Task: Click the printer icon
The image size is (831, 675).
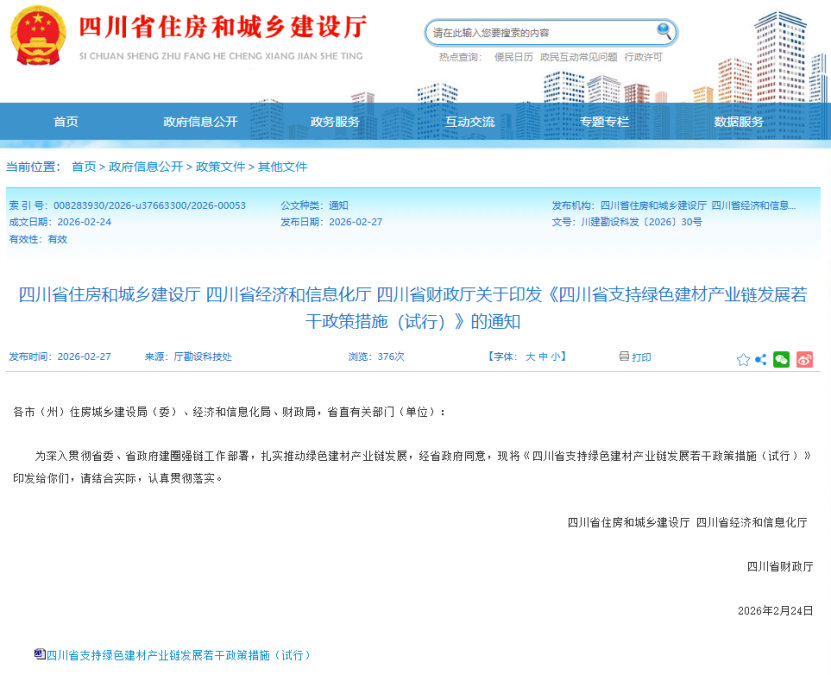Action: tap(624, 356)
